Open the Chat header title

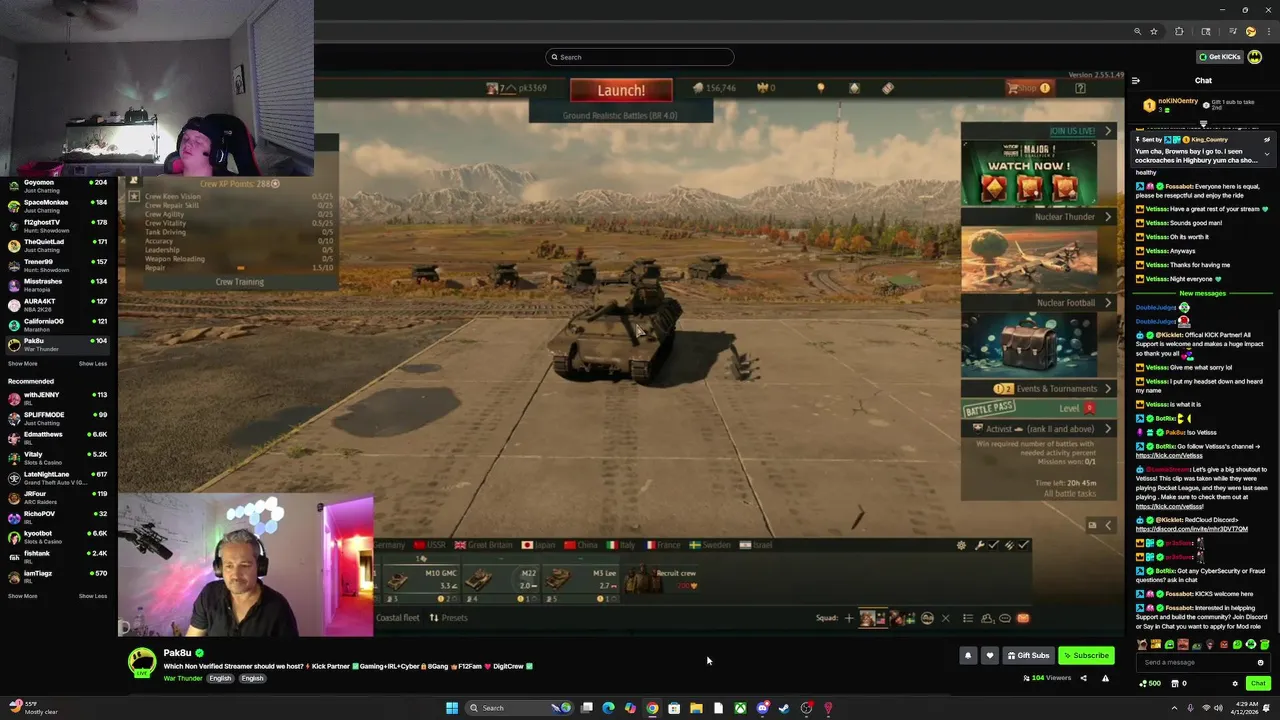click(1203, 81)
